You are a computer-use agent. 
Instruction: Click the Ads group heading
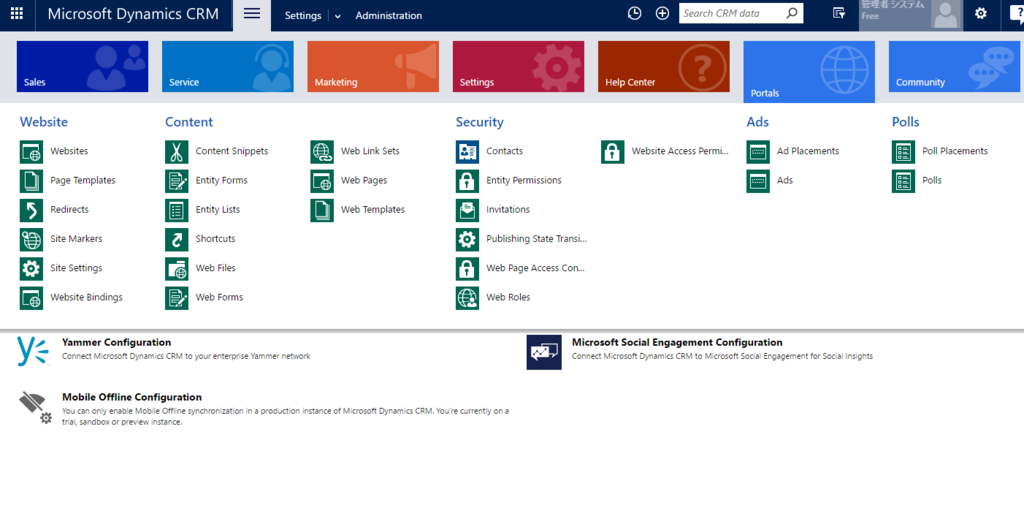pyautogui.click(x=758, y=122)
